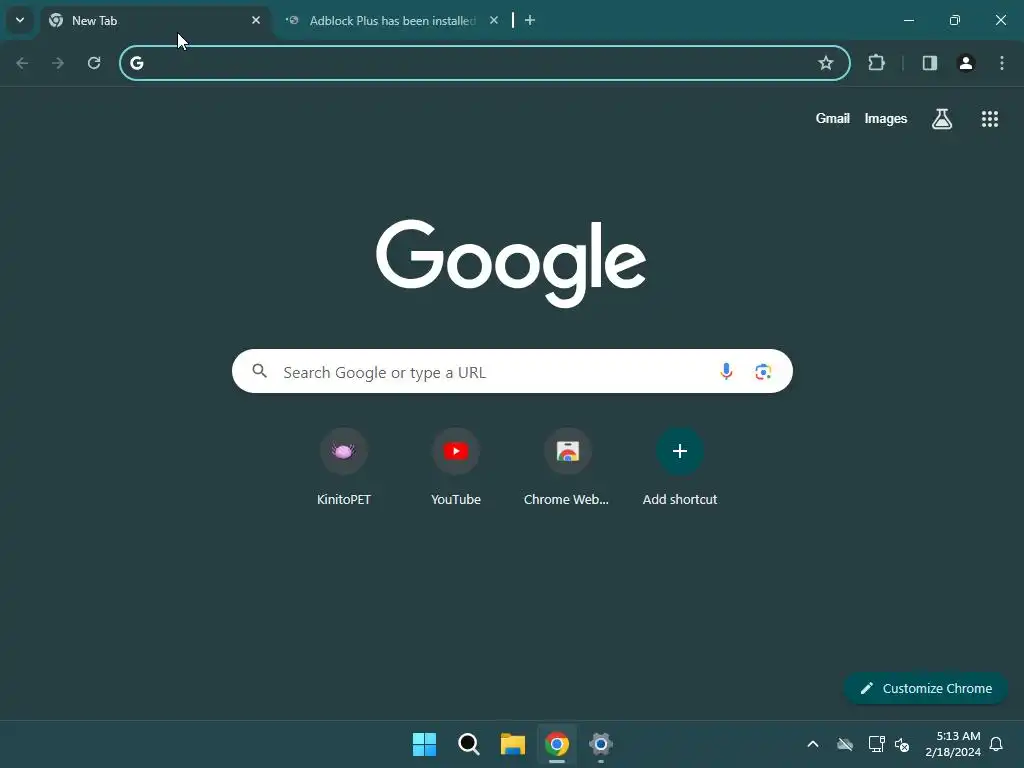This screenshot has height=768, width=1024.
Task: Open a new tab with plus button
Action: click(x=530, y=20)
